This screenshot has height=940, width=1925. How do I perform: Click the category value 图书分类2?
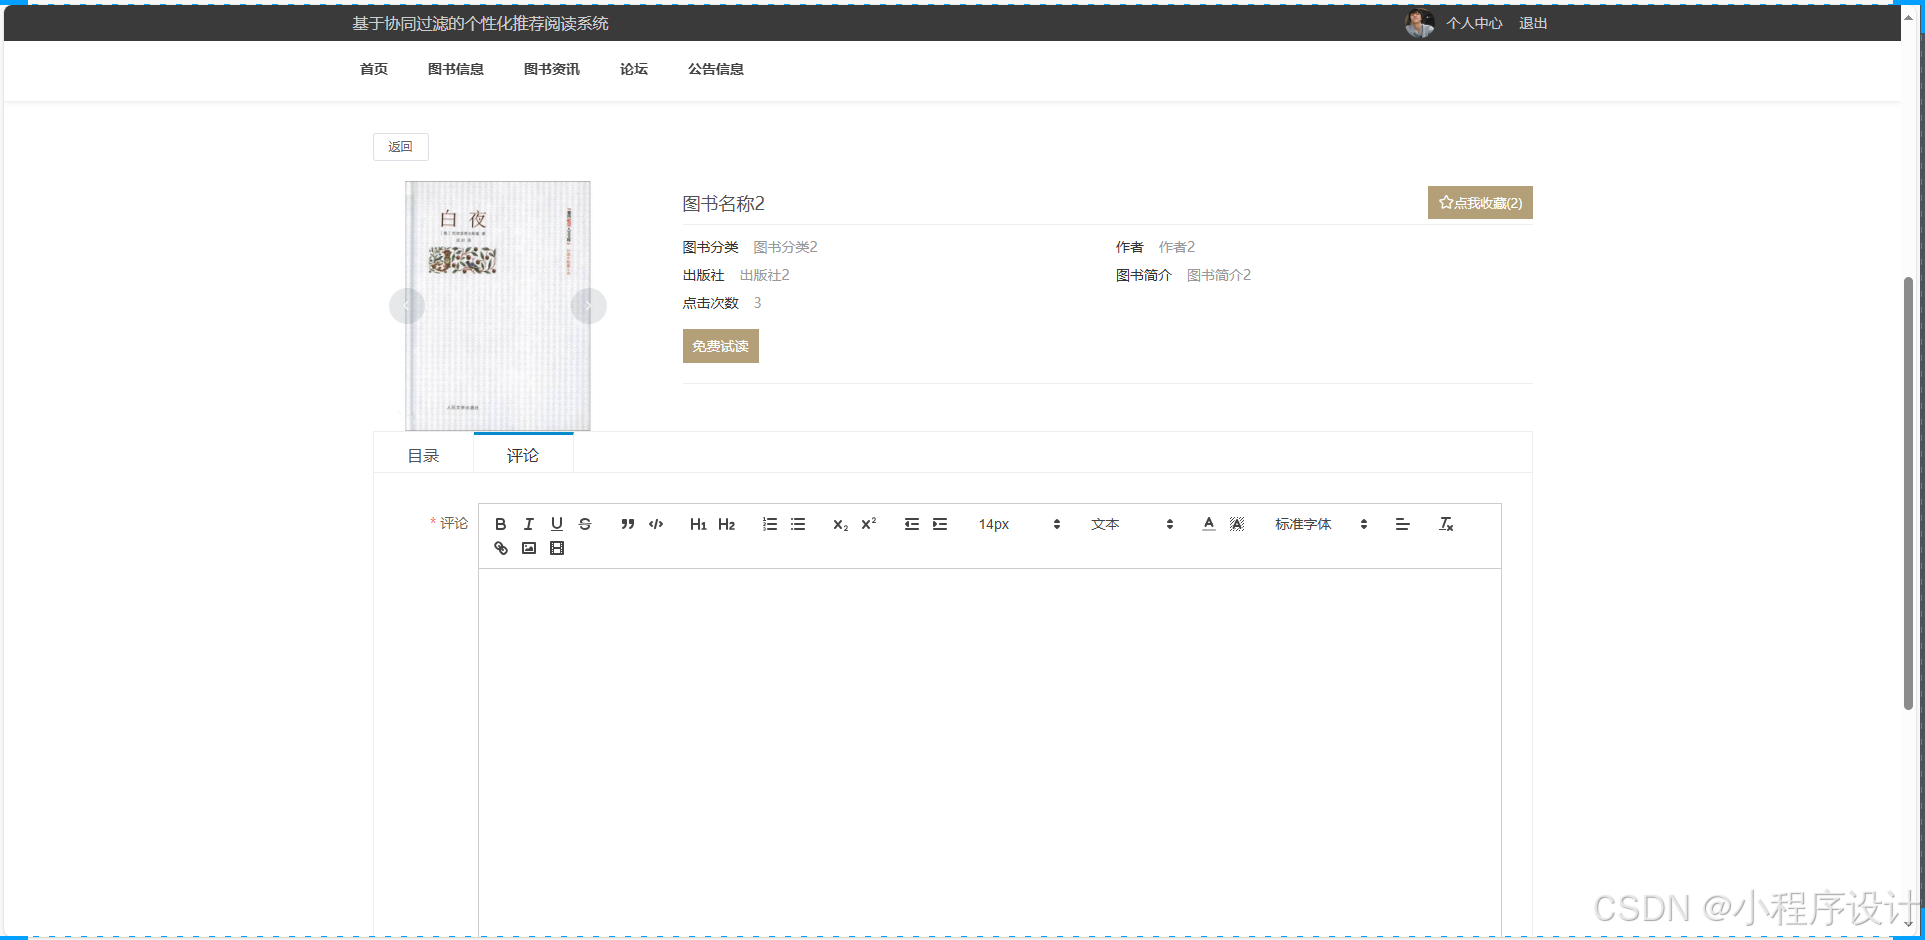point(786,247)
